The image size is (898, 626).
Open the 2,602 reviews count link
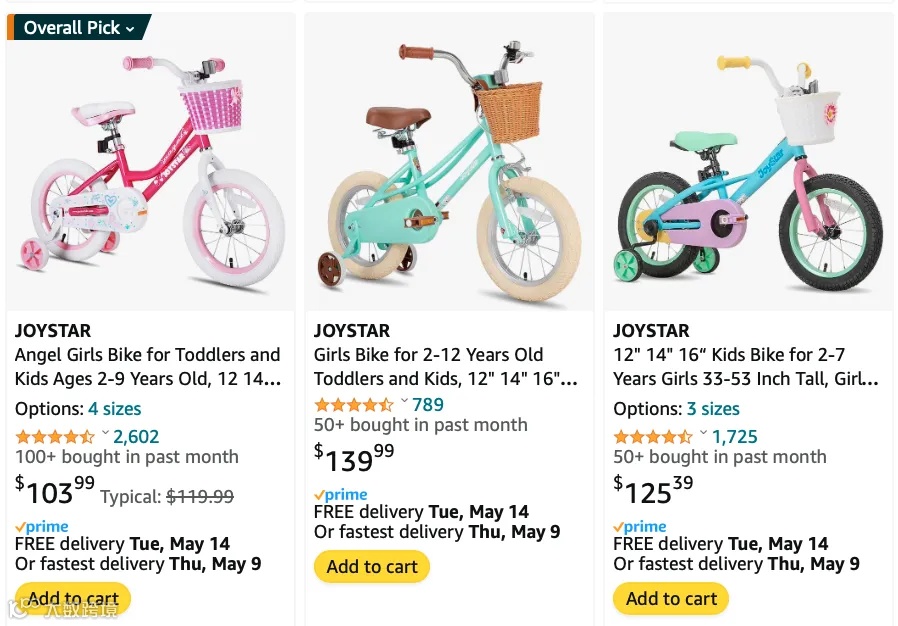click(136, 437)
